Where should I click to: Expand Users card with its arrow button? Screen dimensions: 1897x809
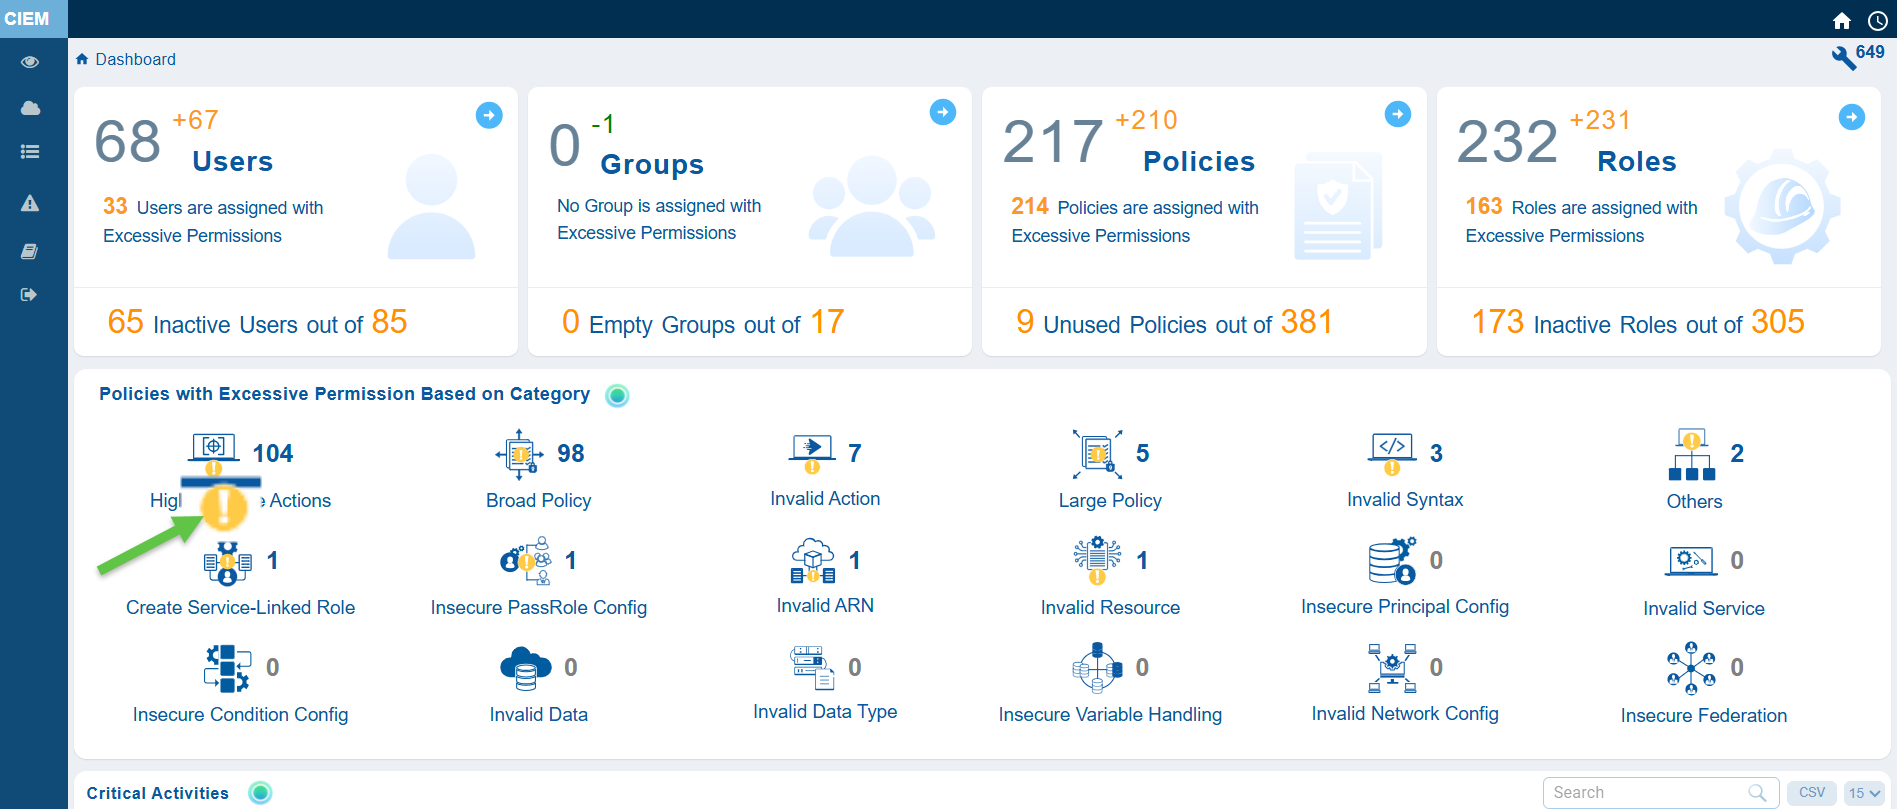point(489,116)
